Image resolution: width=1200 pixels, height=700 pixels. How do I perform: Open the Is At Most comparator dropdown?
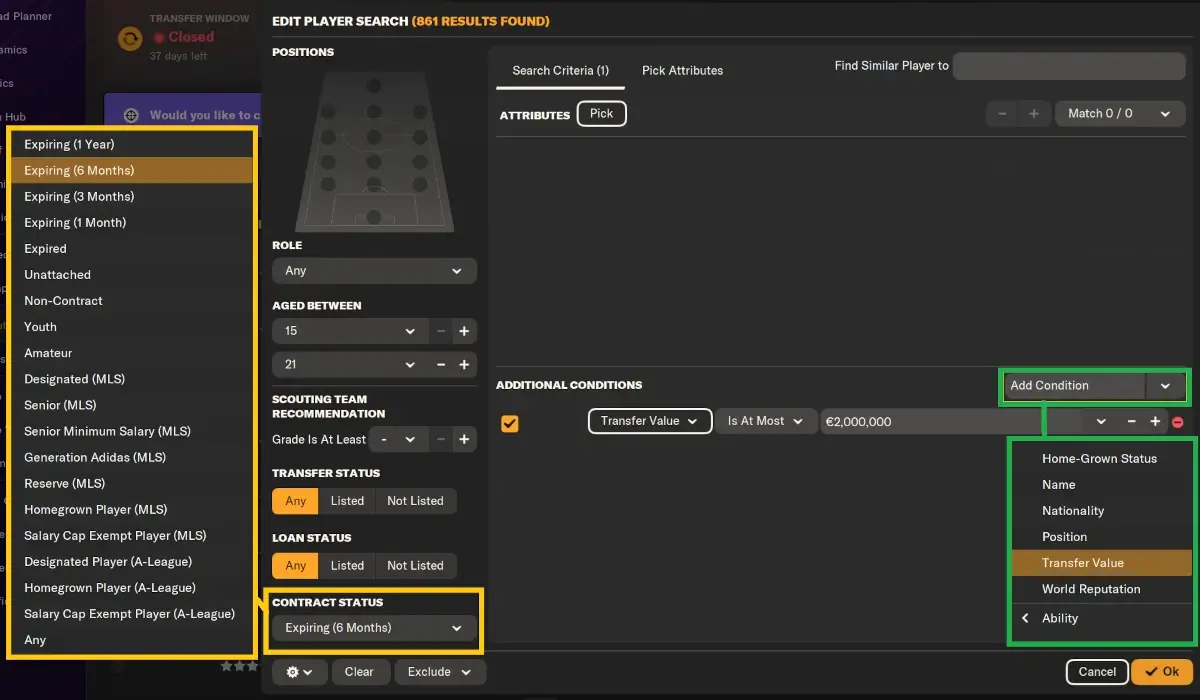point(765,421)
